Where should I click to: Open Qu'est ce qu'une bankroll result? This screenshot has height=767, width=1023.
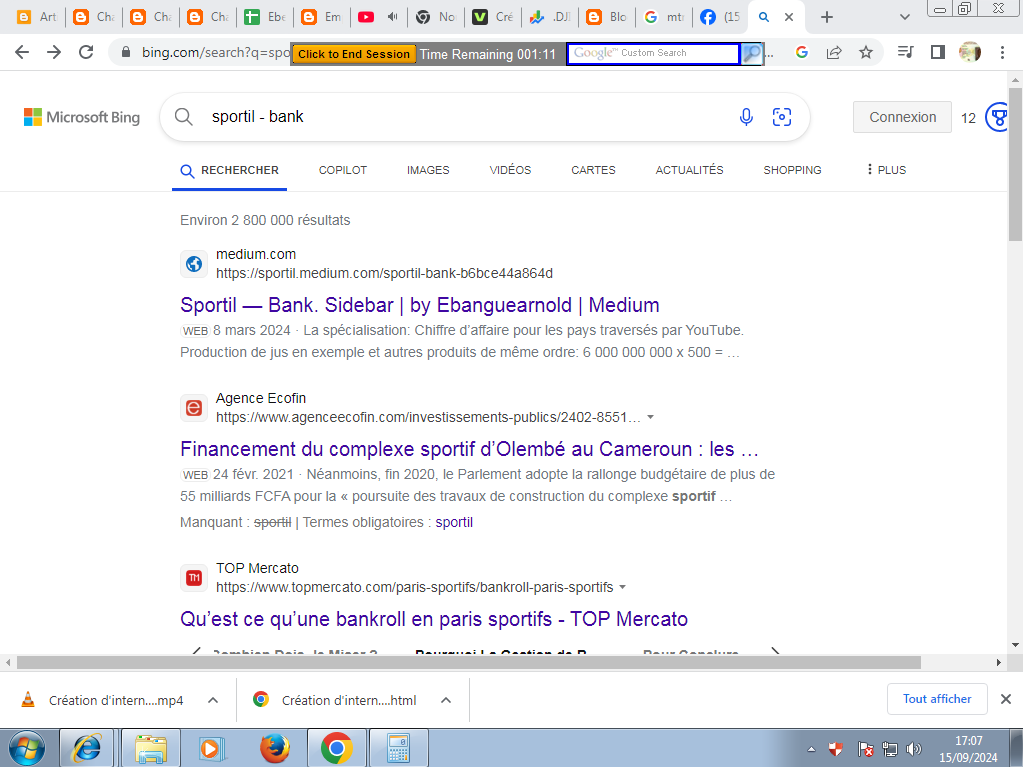pyautogui.click(x=434, y=619)
